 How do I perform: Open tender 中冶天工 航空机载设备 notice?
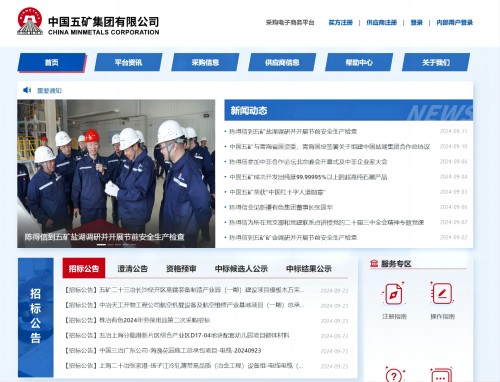click(184, 305)
